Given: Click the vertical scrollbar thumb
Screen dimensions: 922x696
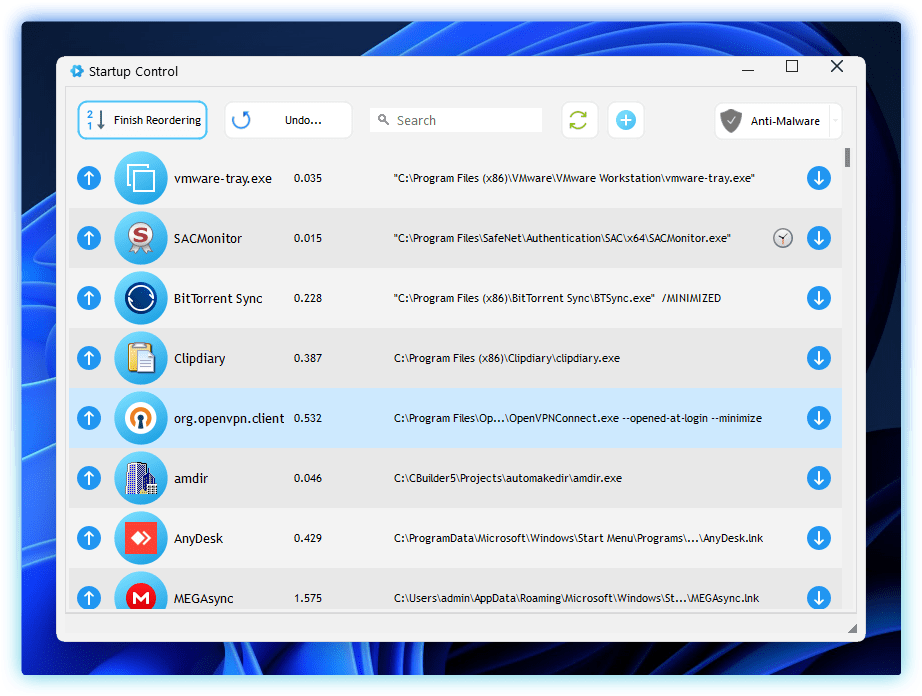Looking at the screenshot, I should (x=847, y=157).
